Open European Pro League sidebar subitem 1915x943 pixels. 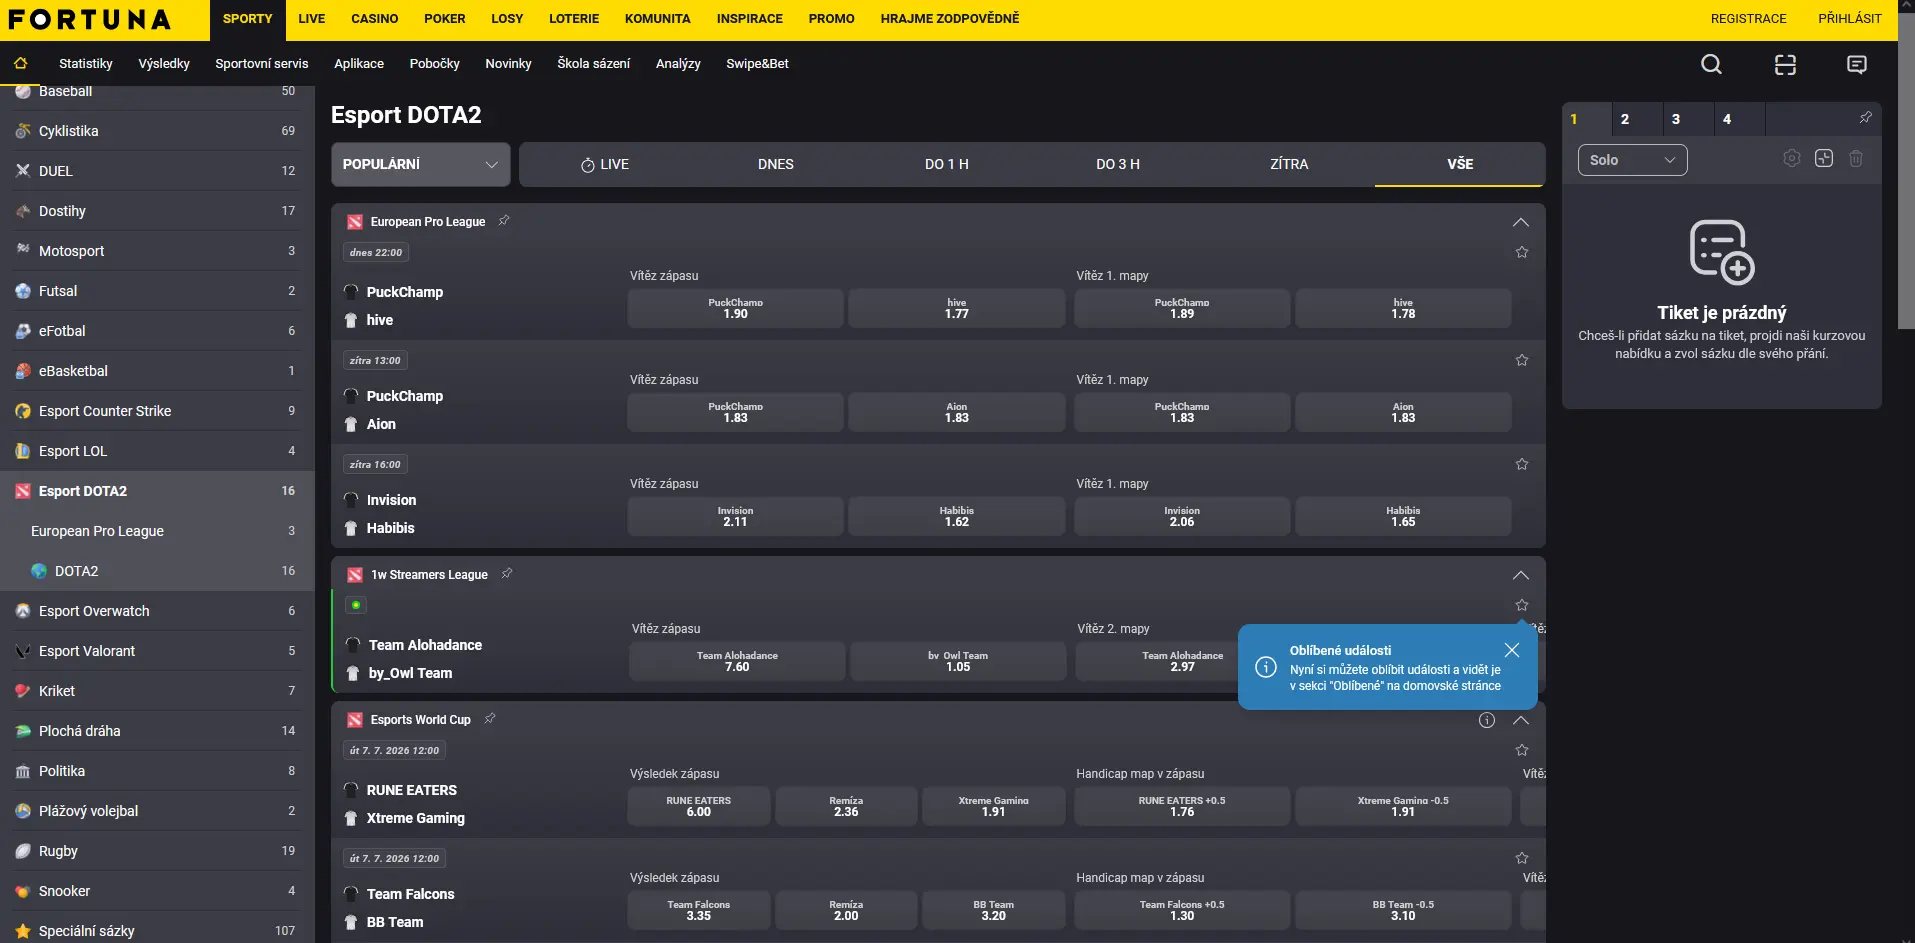[157, 531]
